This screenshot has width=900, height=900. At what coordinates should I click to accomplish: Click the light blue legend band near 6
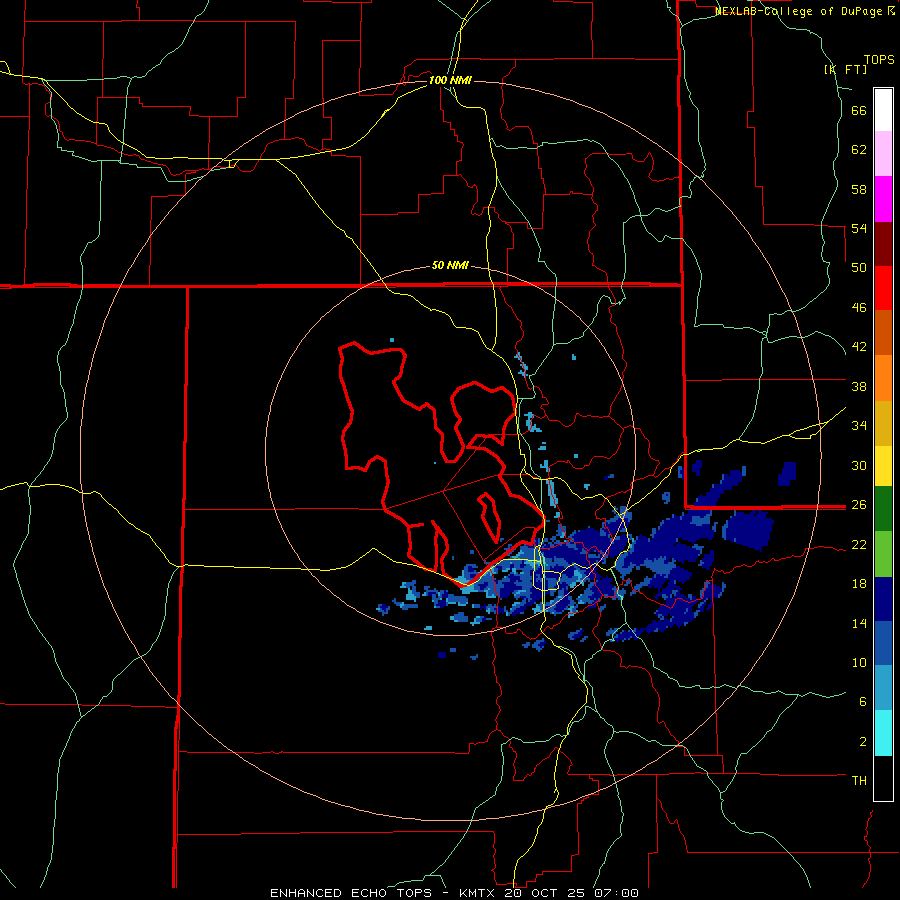pos(883,688)
